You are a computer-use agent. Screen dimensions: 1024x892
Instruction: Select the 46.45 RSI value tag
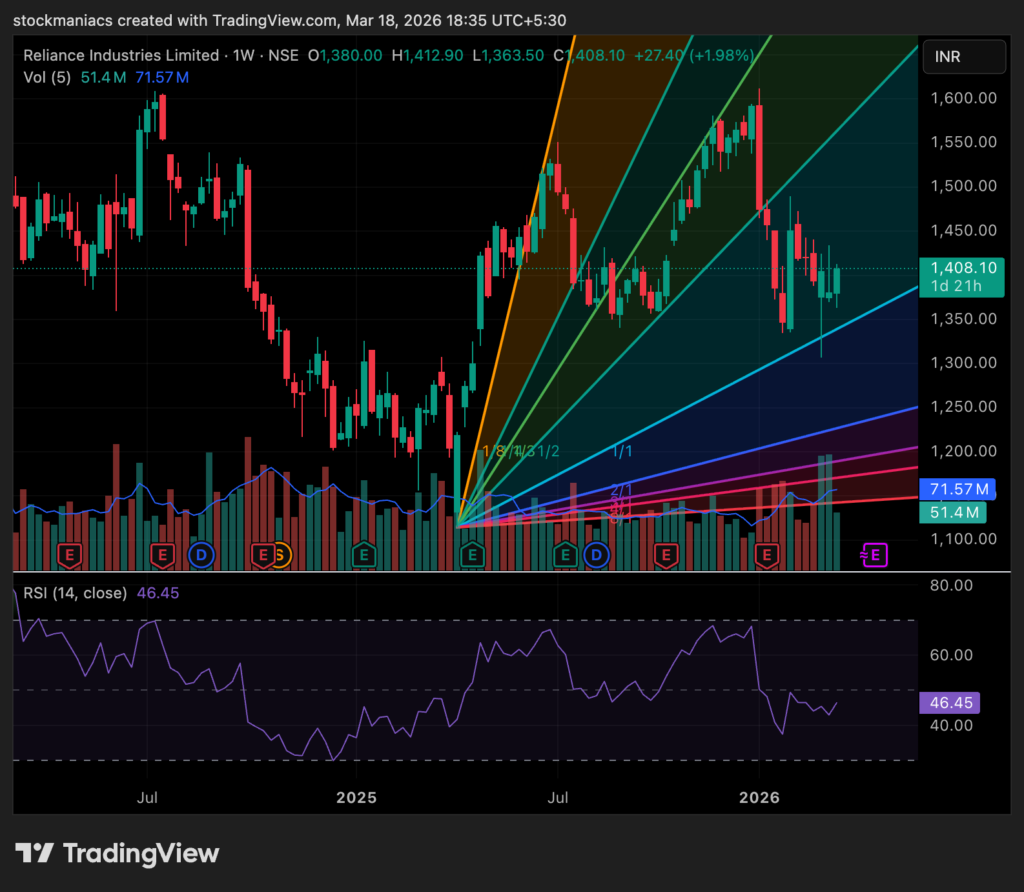tap(949, 703)
